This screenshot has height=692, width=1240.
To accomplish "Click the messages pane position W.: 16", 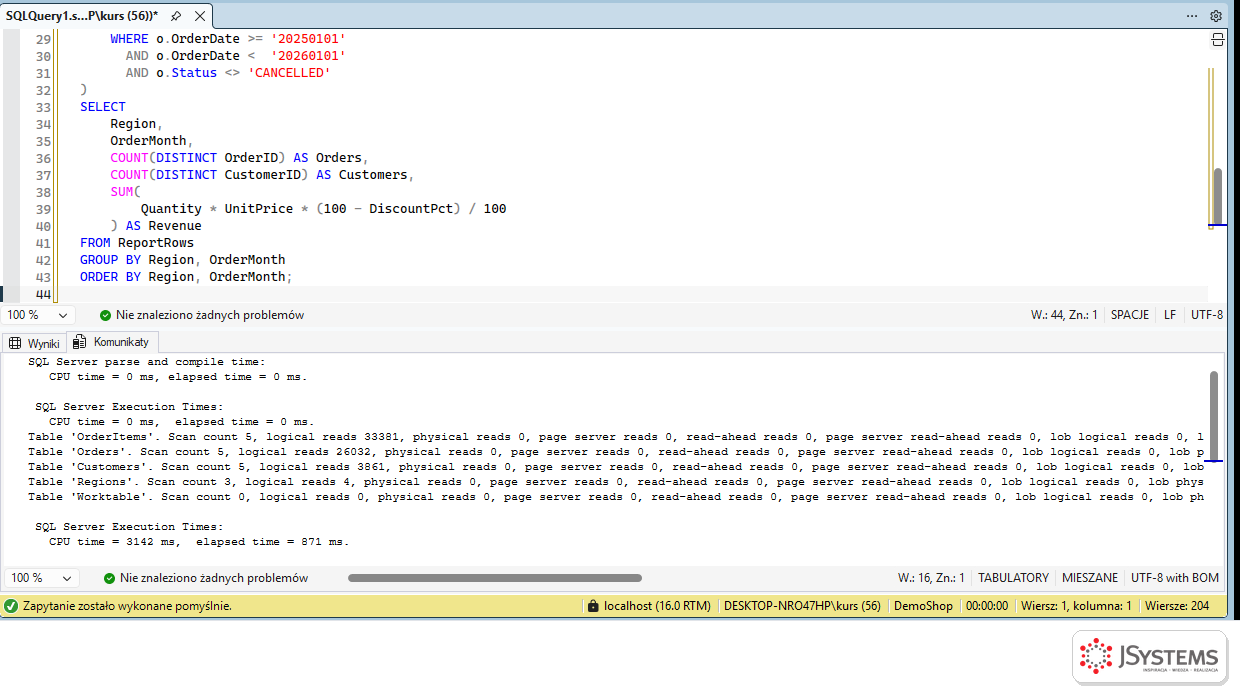I will (x=931, y=578).
